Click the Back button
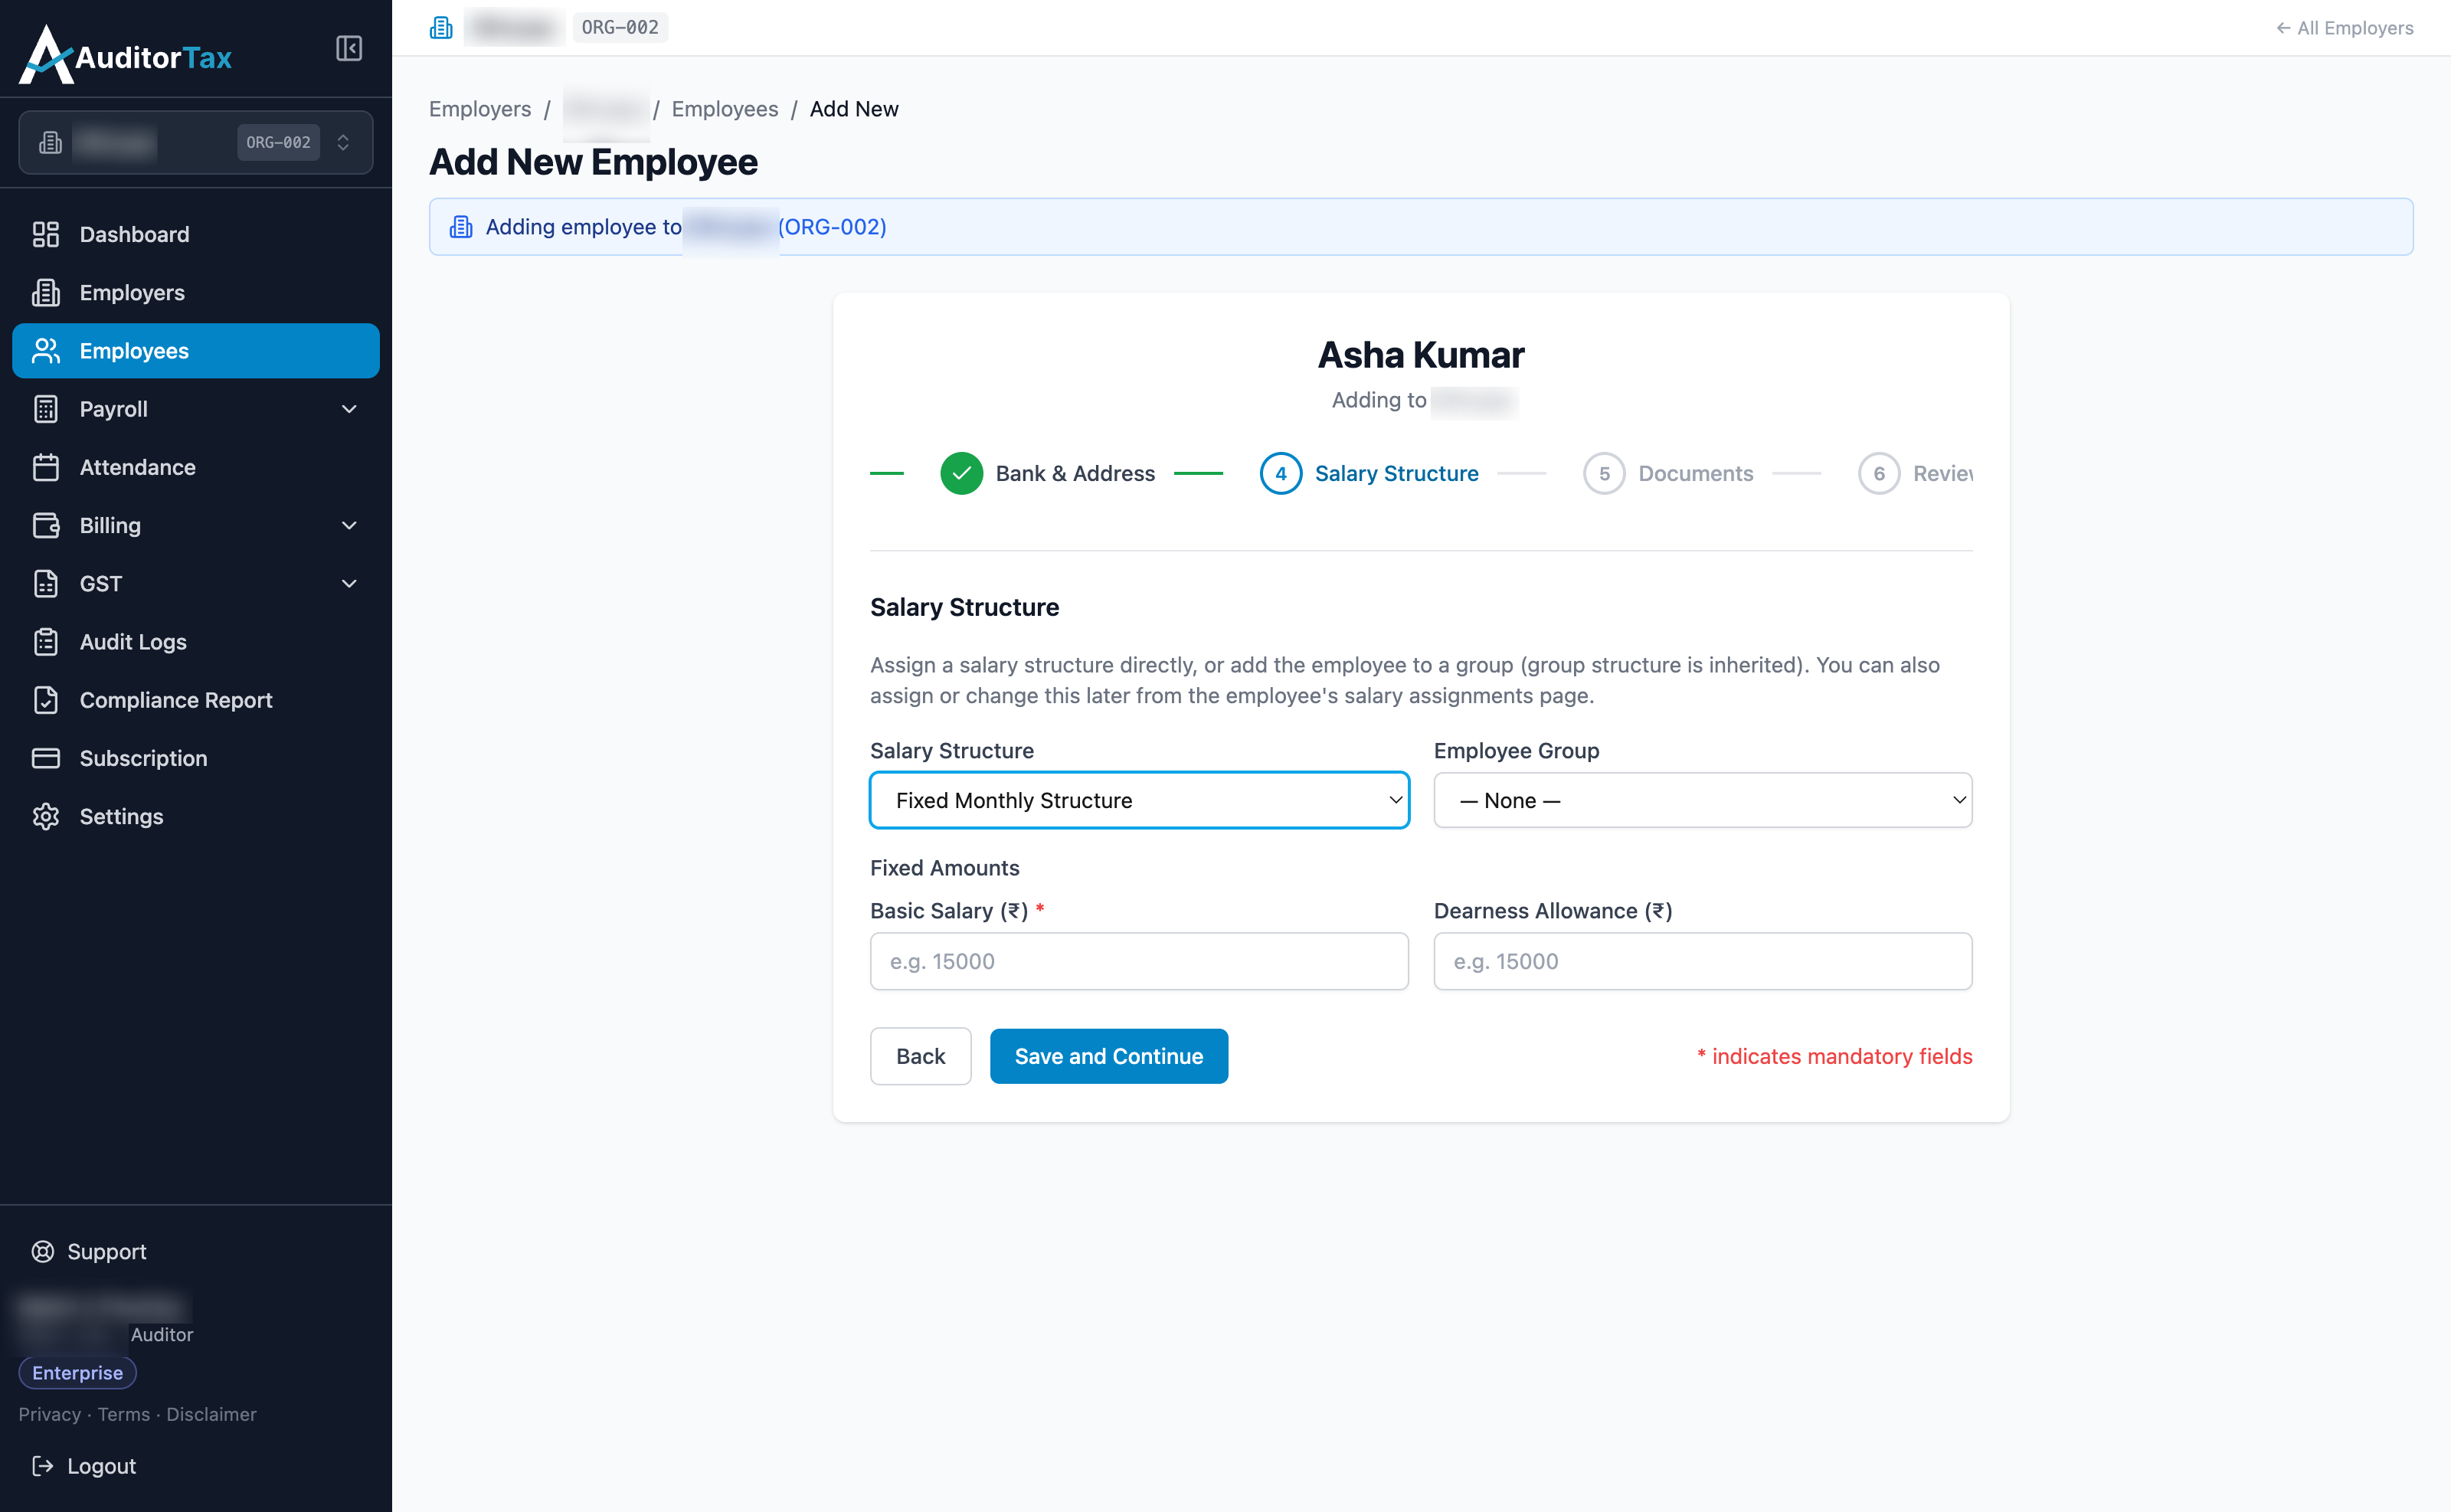Viewport: 2451px width, 1512px height. pyautogui.click(x=920, y=1056)
